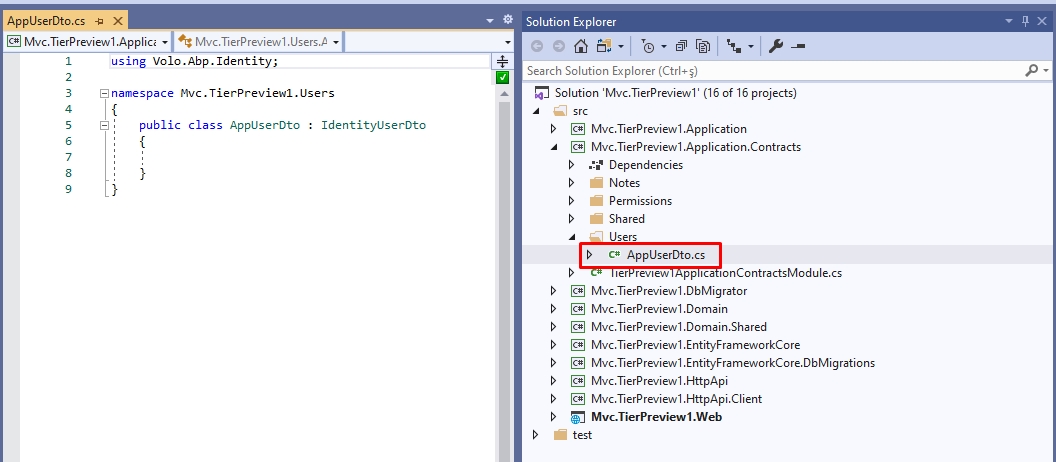
Task: Select the AppUserDto.cs editor tab
Action: [x=46, y=21]
